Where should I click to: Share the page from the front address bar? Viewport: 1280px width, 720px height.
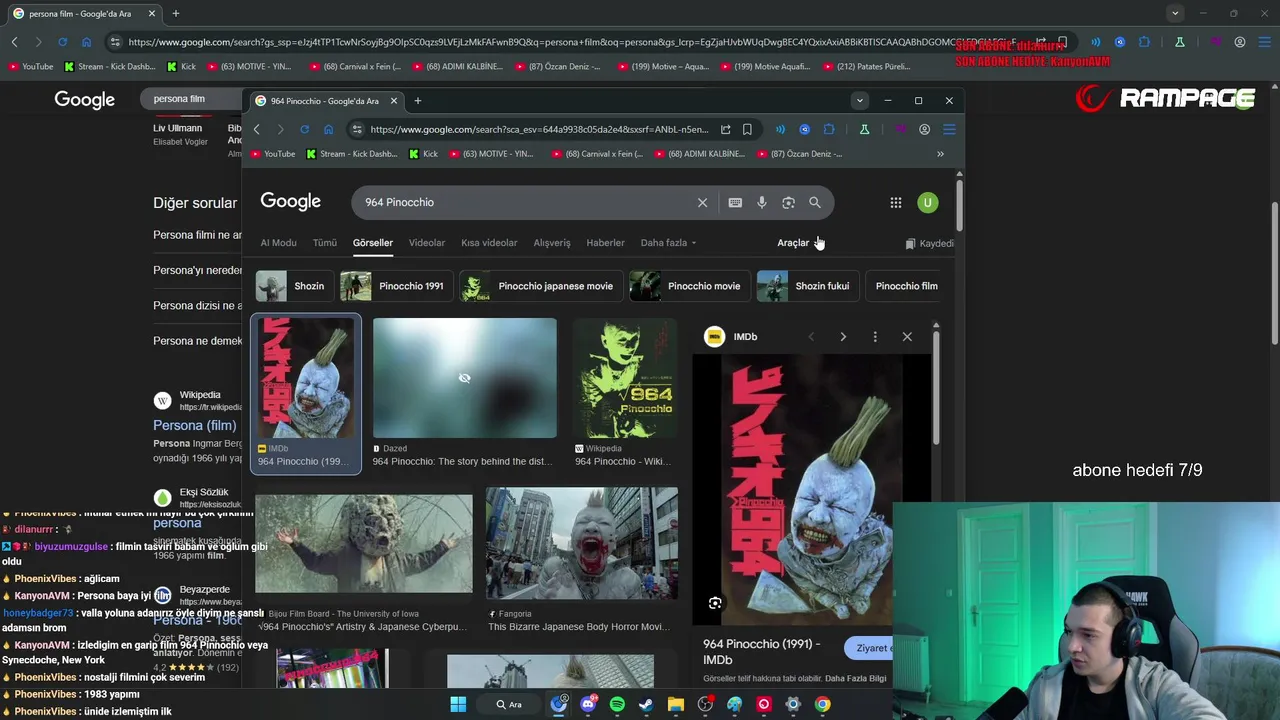[725, 129]
